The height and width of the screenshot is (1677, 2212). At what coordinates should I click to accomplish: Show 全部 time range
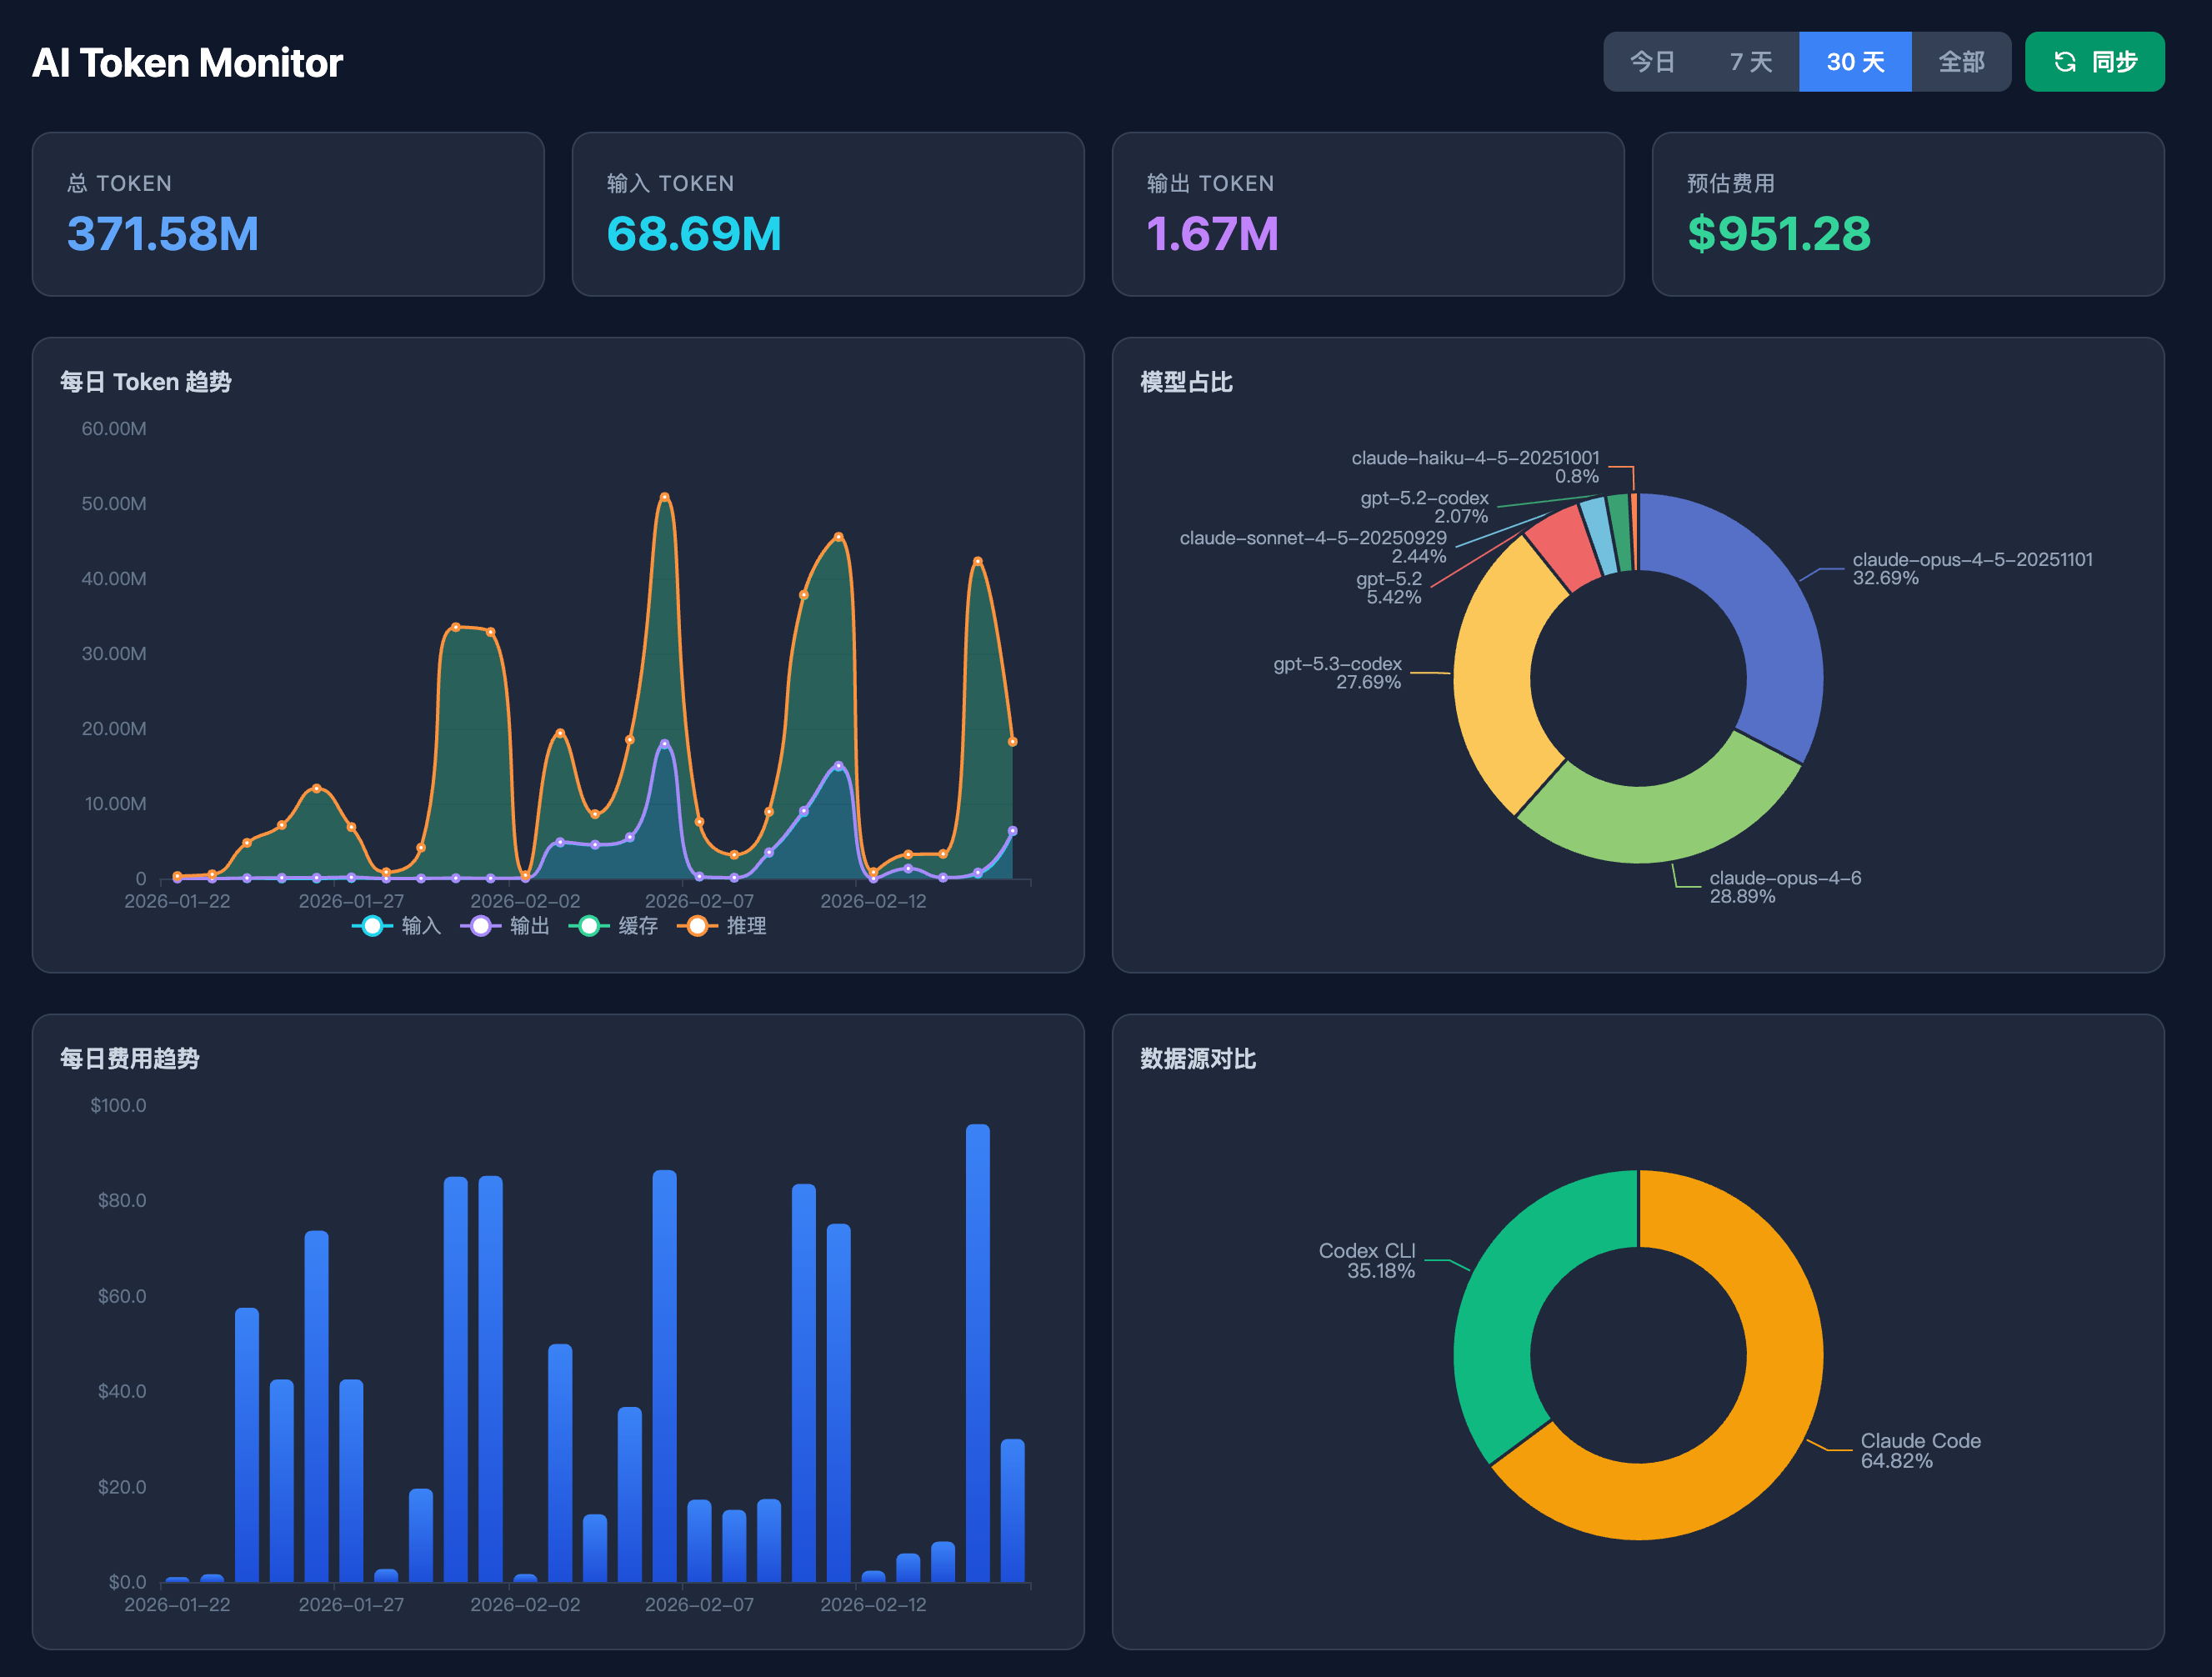tap(1961, 62)
